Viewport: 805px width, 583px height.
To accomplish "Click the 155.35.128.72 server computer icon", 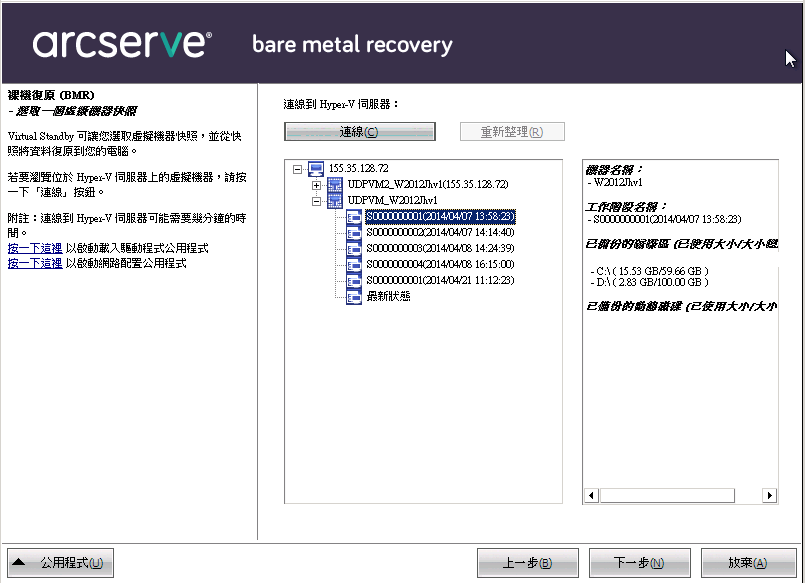I will click(x=316, y=169).
